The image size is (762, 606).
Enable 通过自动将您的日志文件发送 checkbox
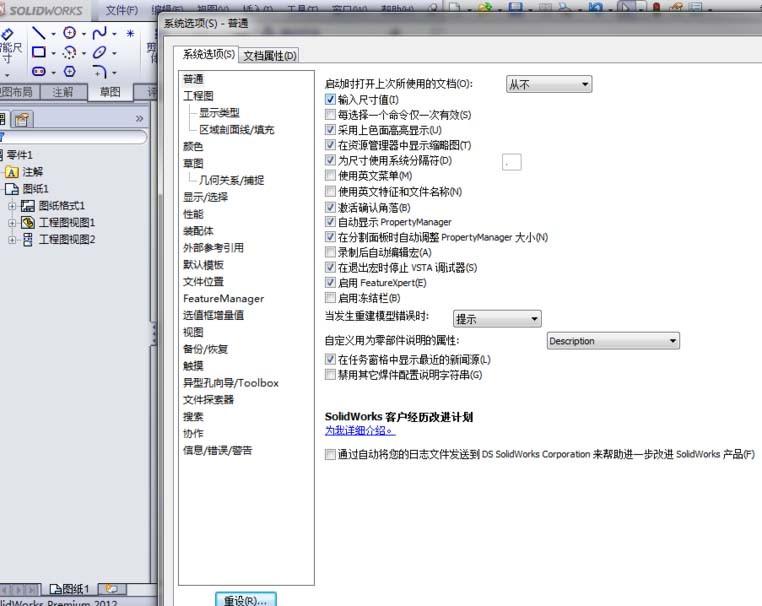pyautogui.click(x=330, y=454)
